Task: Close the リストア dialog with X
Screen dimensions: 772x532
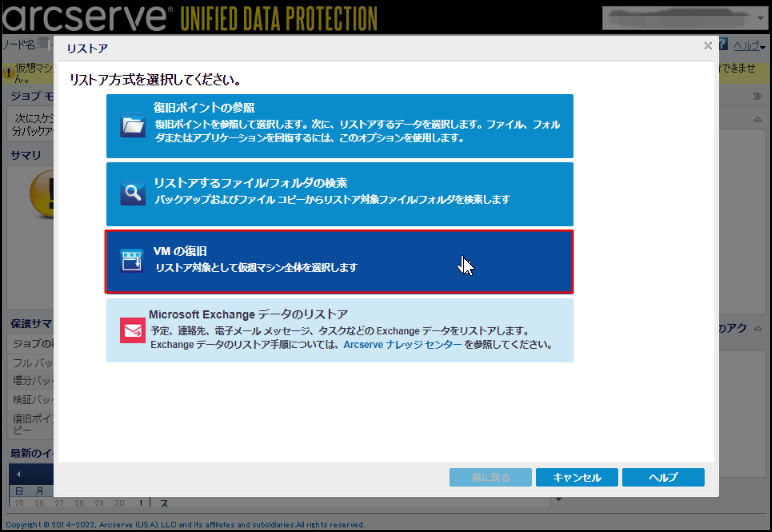Action: coord(708,46)
